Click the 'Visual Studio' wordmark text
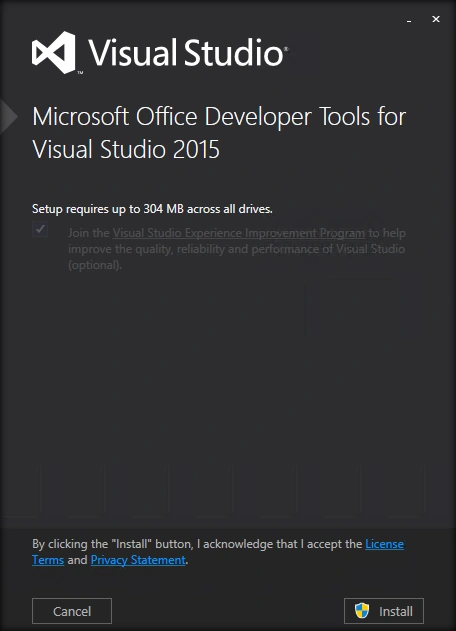456x631 pixels. (188, 52)
